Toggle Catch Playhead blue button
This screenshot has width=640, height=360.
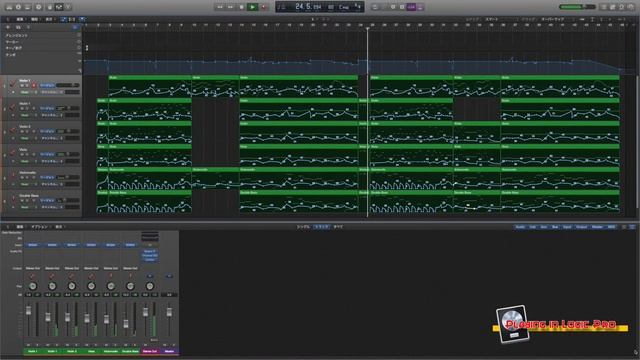tap(82, 19)
